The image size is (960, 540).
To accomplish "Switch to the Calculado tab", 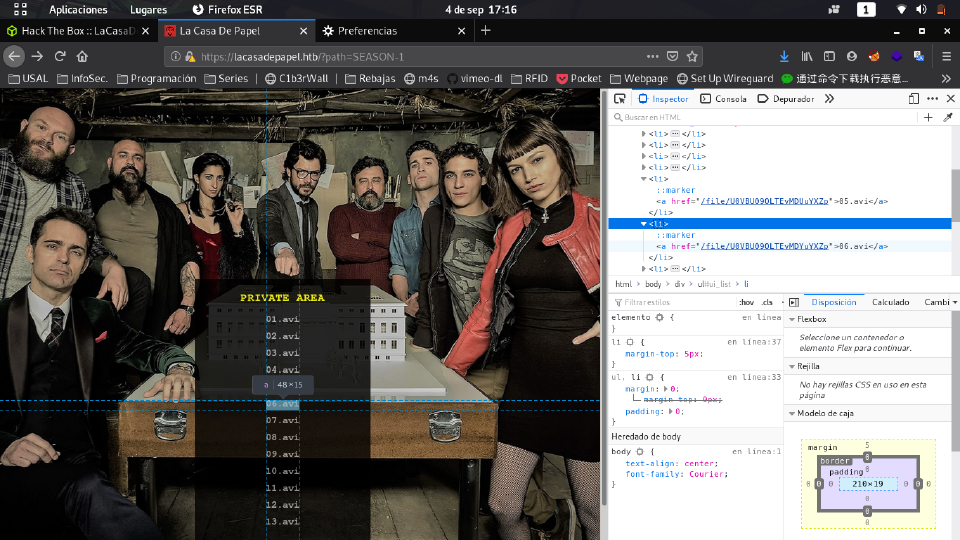I will 890,302.
